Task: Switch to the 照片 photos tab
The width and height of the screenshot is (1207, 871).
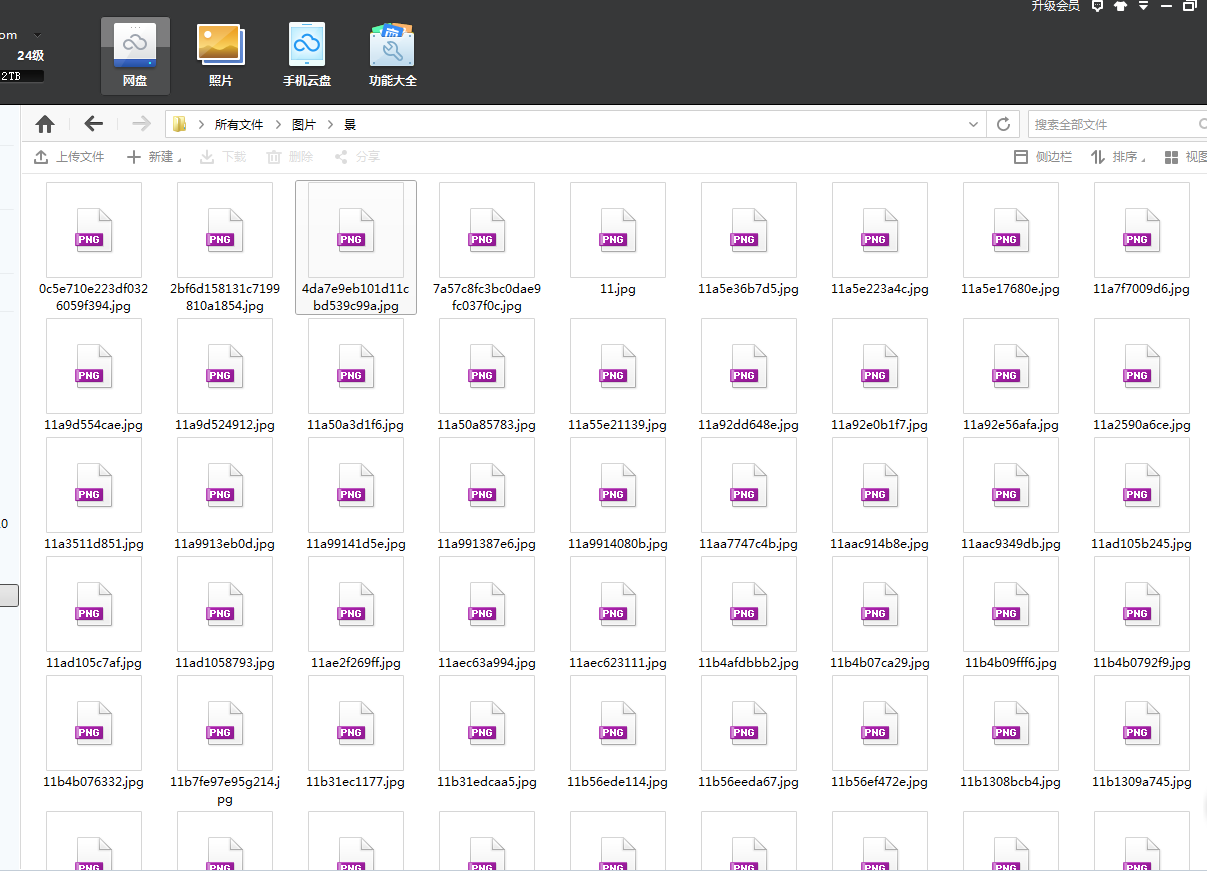Action: tap(221, 56)
